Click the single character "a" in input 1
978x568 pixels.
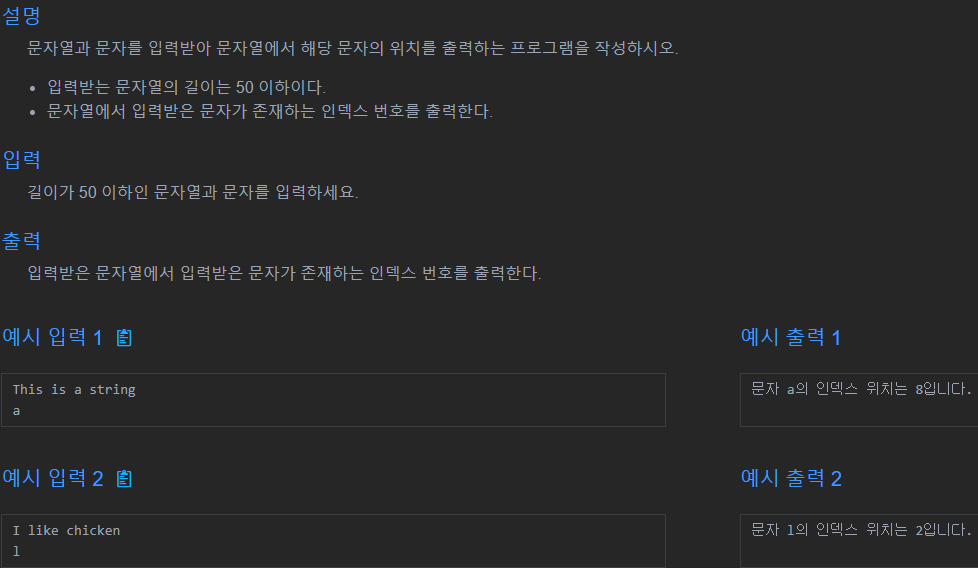click(x=16, y=410)
